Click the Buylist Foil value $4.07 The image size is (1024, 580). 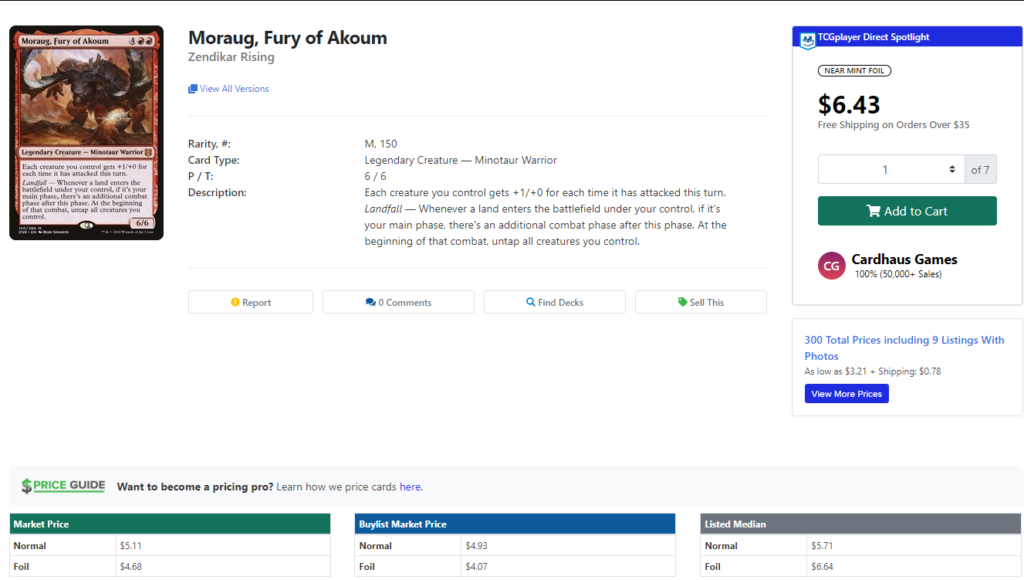(476, 567)
